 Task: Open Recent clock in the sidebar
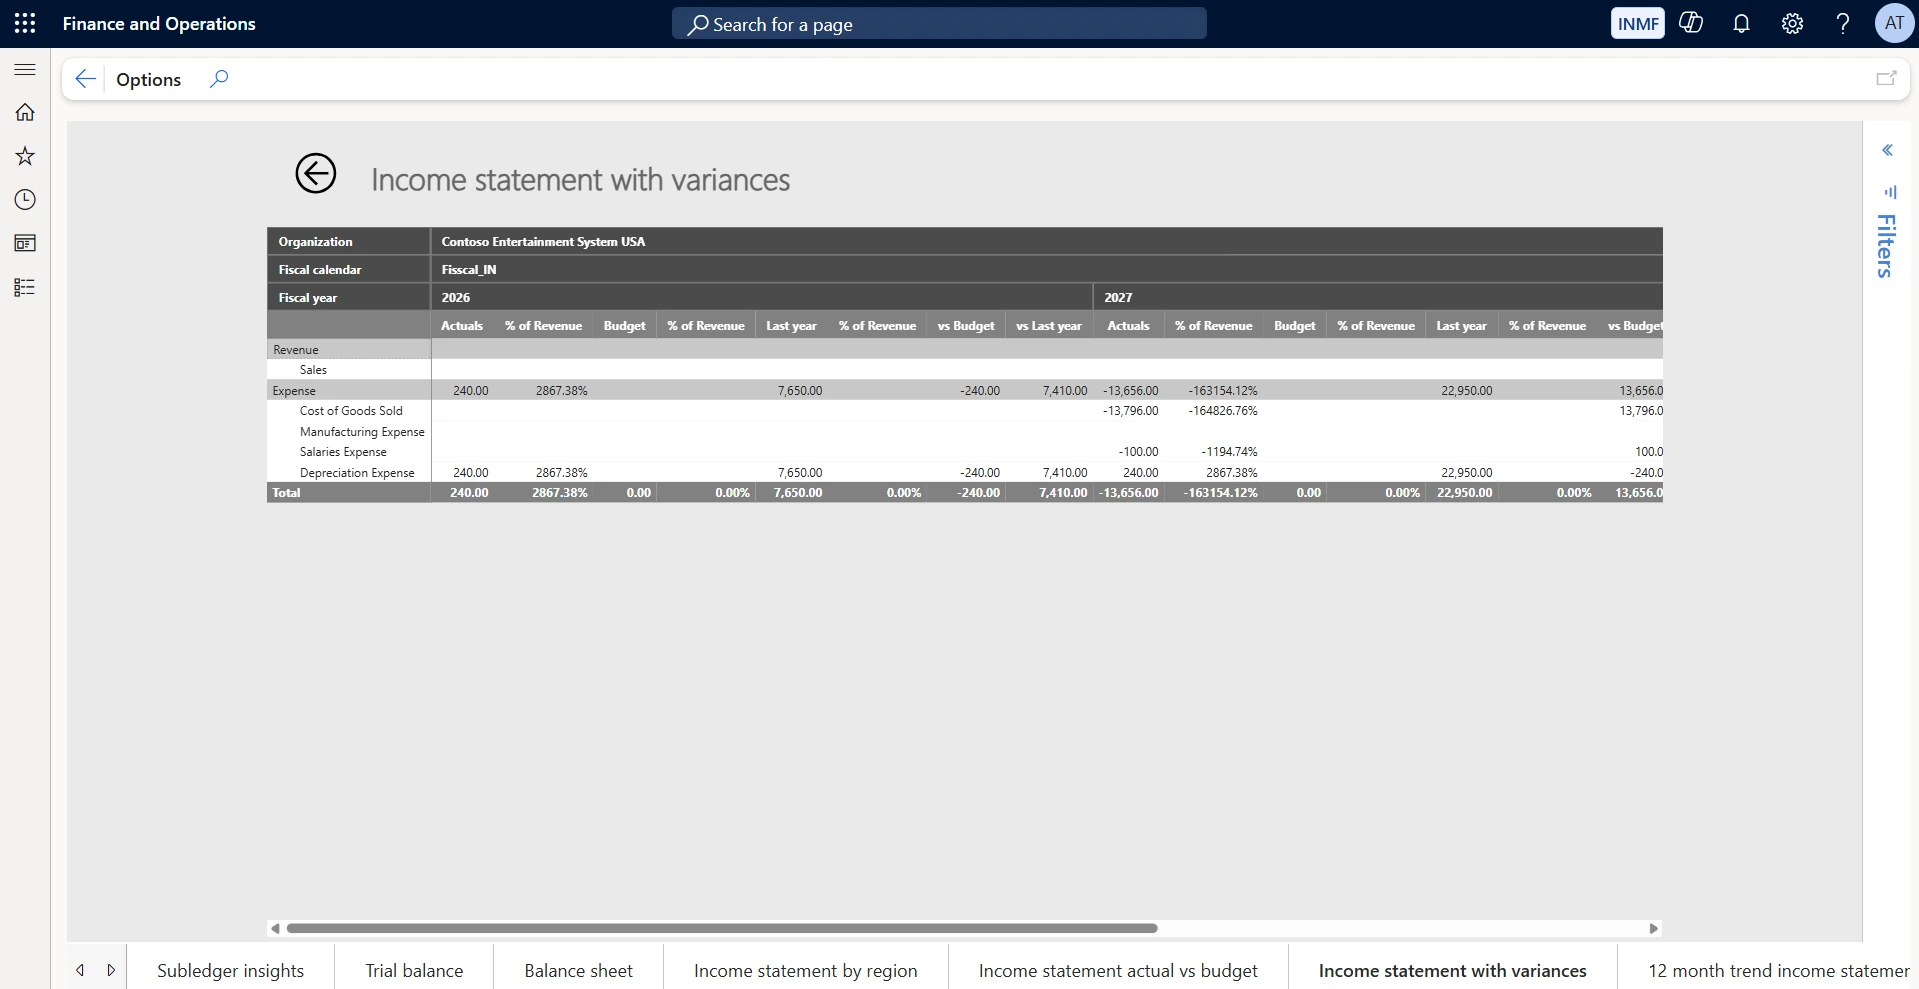25,200
